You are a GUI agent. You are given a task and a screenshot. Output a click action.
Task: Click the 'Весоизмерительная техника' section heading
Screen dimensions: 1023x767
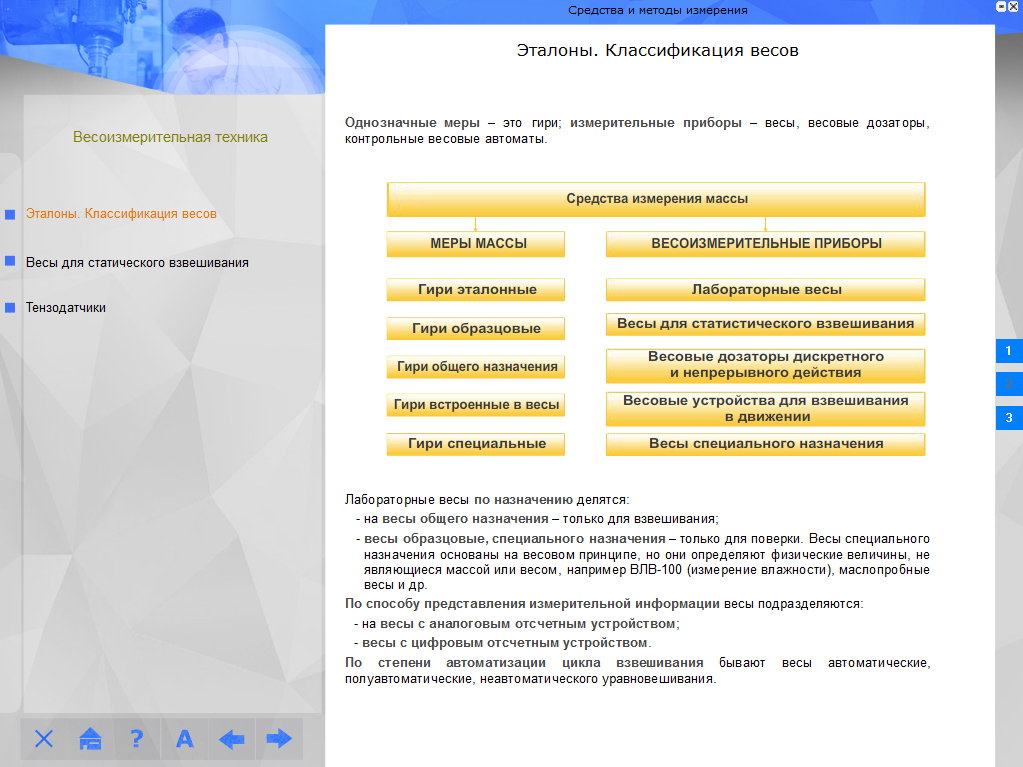[x=170, y=137]
